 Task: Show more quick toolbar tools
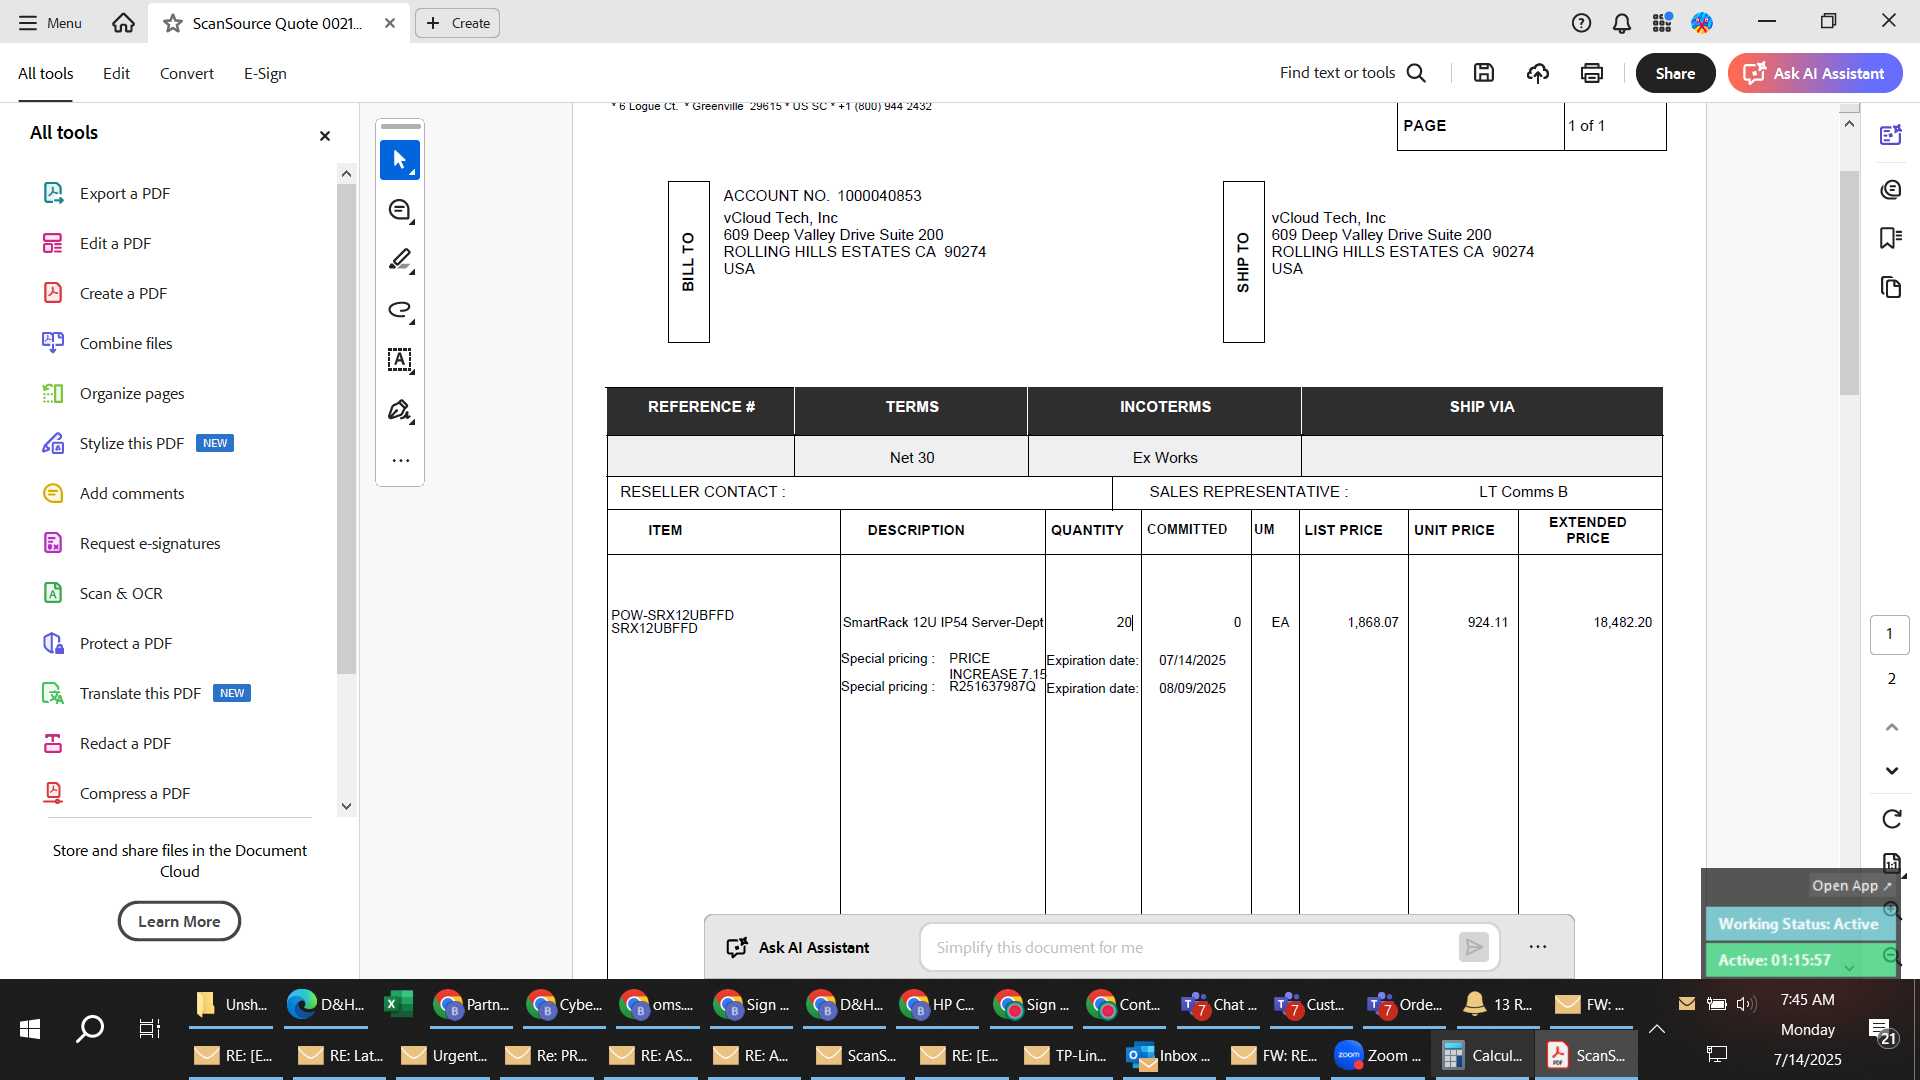[x=400, y=461]
